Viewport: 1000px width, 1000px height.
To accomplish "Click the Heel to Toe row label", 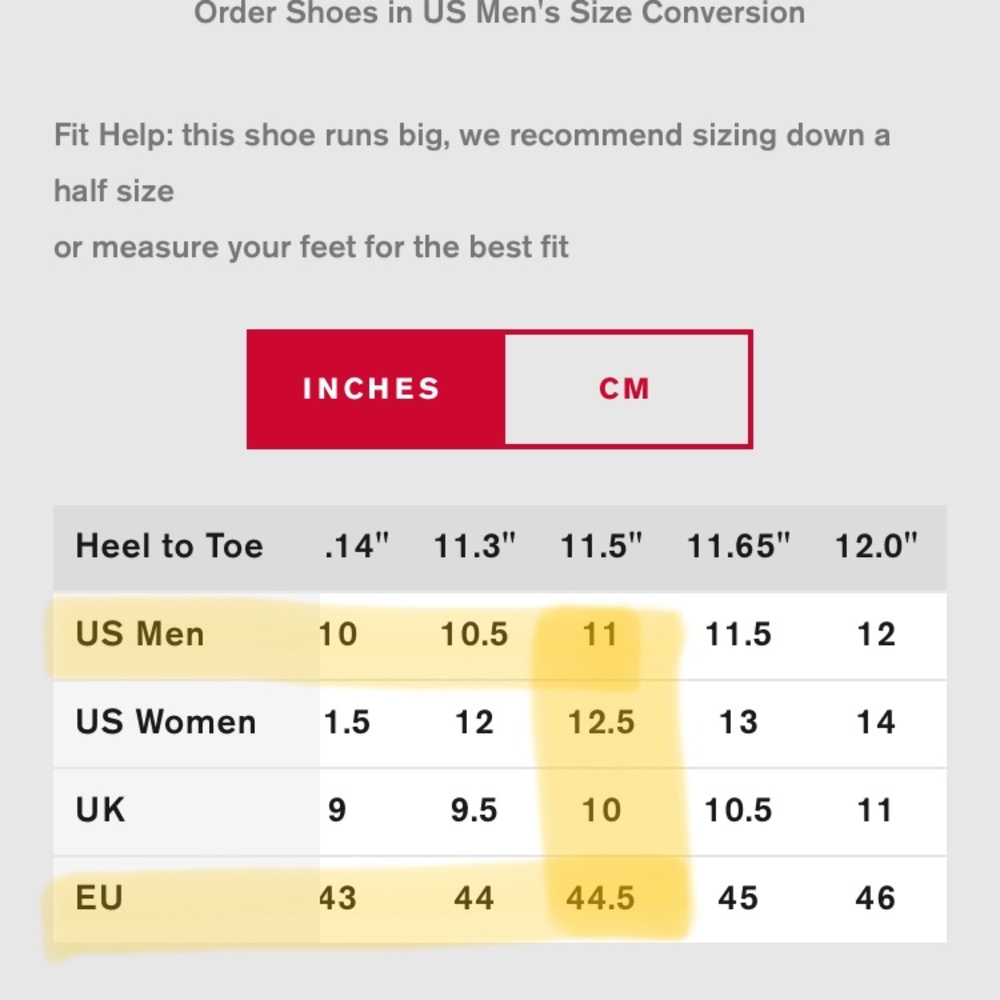I will coord(169,547).
